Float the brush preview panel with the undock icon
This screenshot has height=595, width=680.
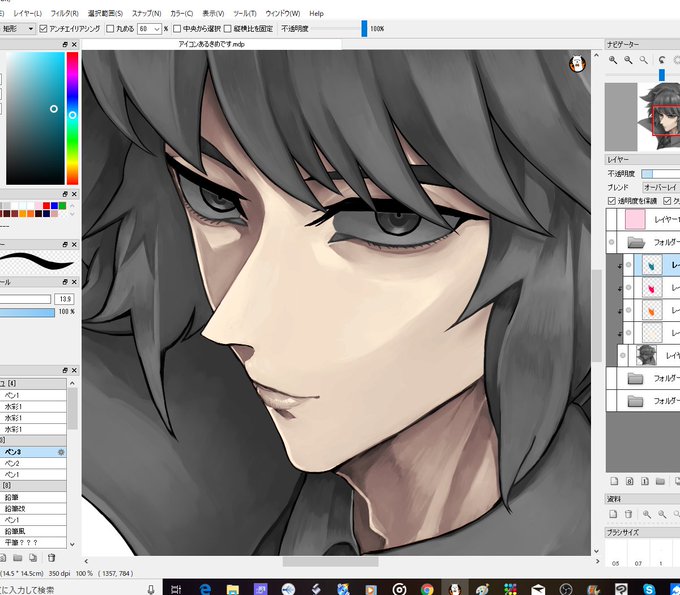point(65,244)
